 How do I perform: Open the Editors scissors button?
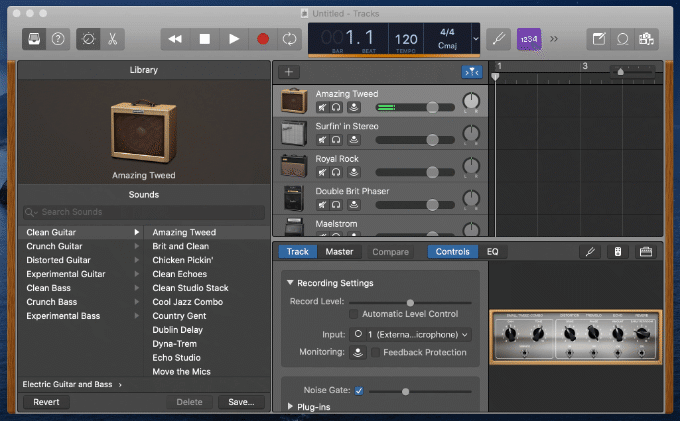click(113, 39)
